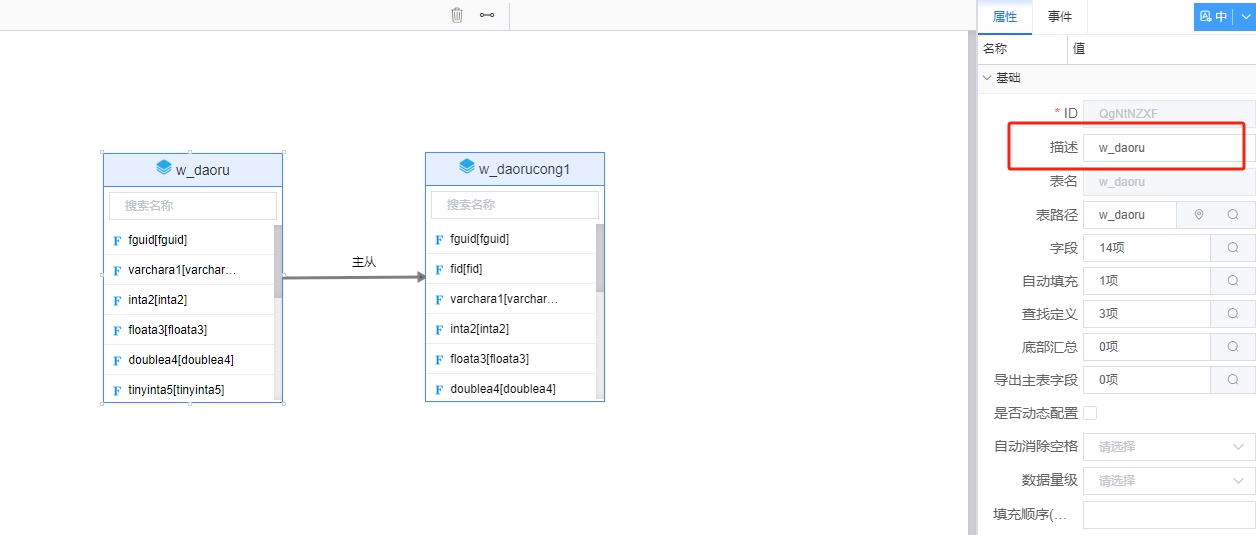Click the w_daoru table vertical scrollbar
The height and width of the screenshot is (535, 1256).
click(278, 262)
